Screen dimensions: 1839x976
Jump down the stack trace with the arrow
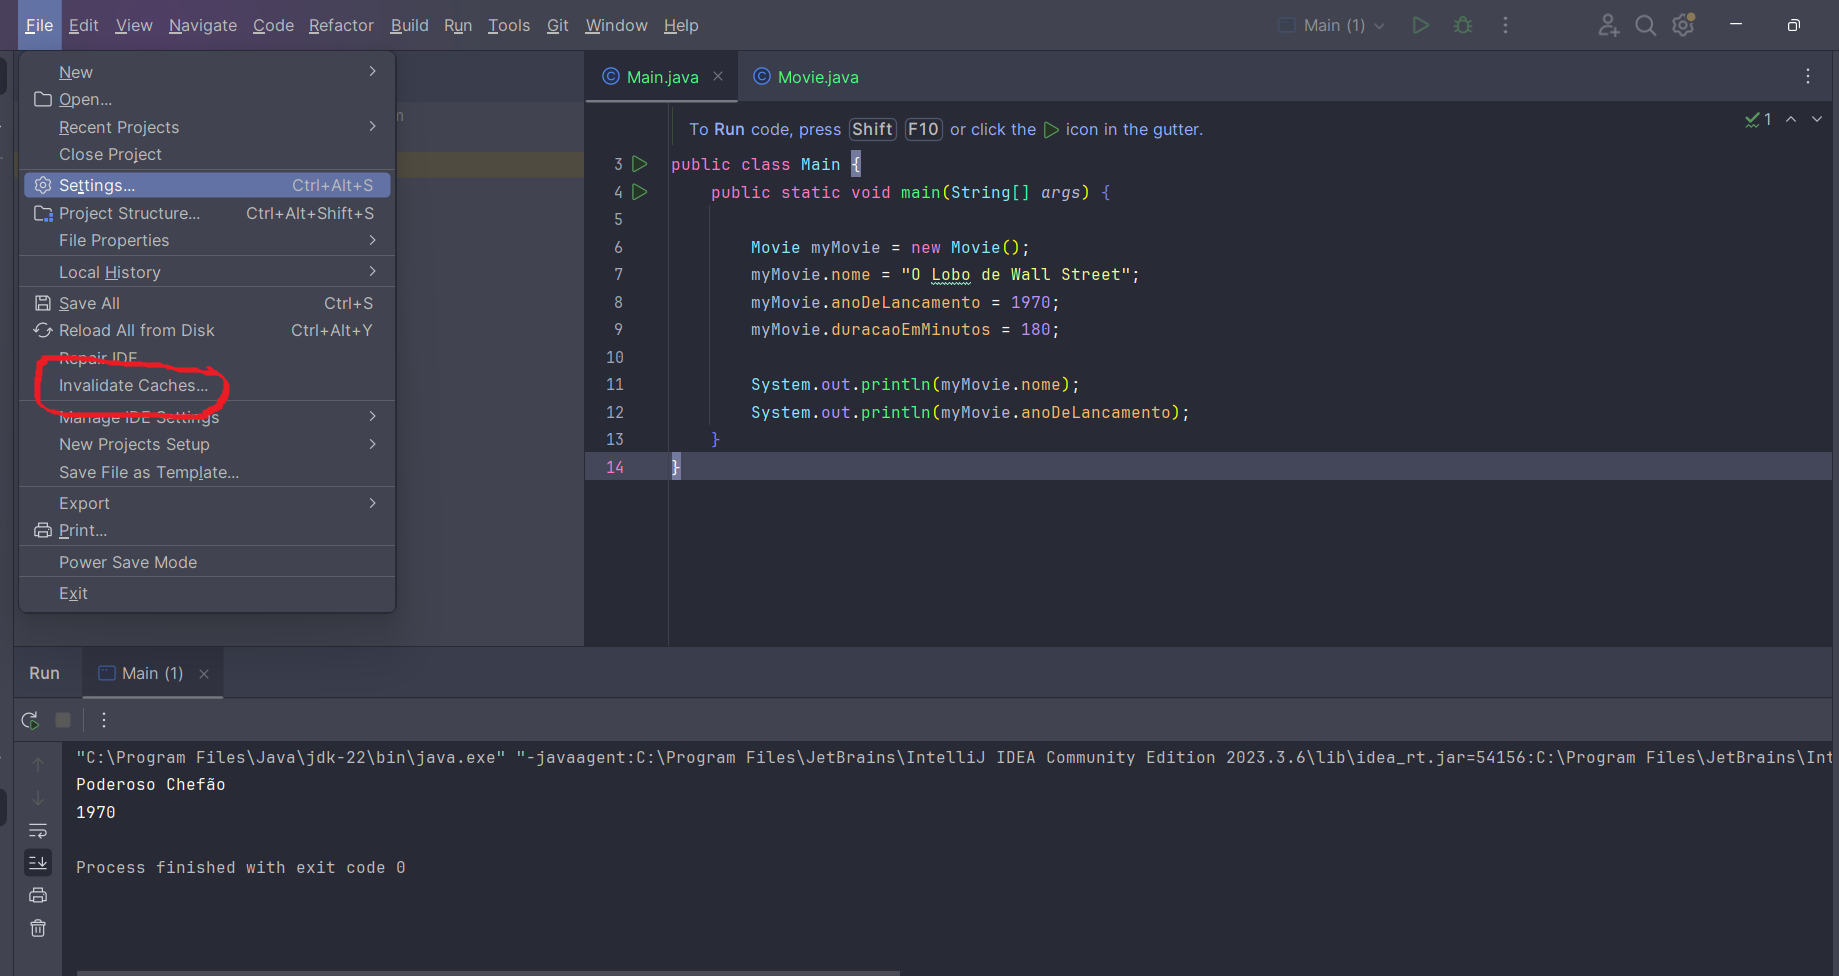38,798
